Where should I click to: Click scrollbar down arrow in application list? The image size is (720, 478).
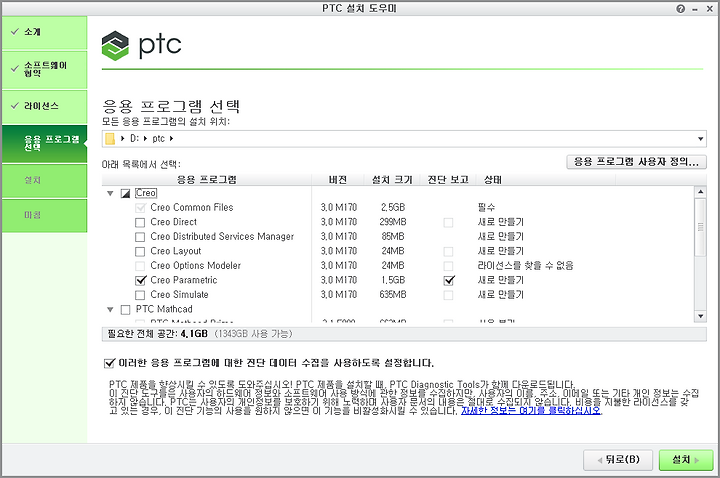coord(700,316)
